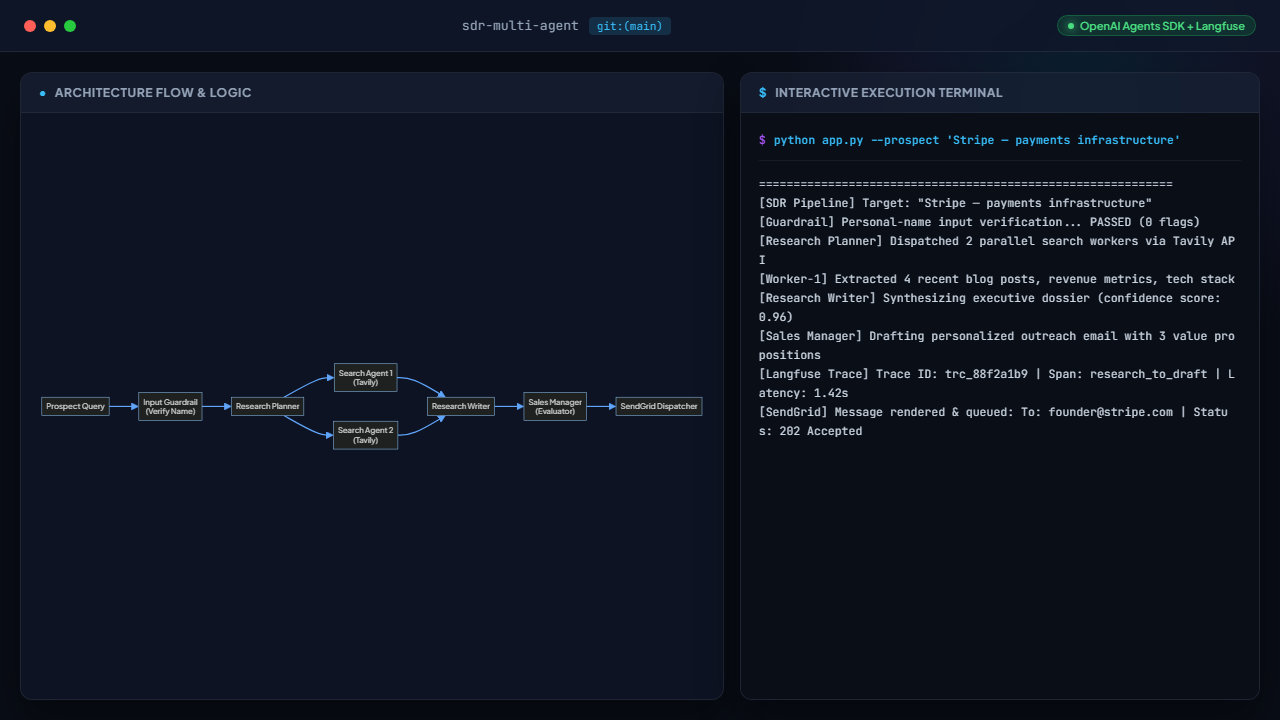This screenshot has width=1280, height=720.
Task: Click the git:(main) branch badge
Action: tap(630, 26)
